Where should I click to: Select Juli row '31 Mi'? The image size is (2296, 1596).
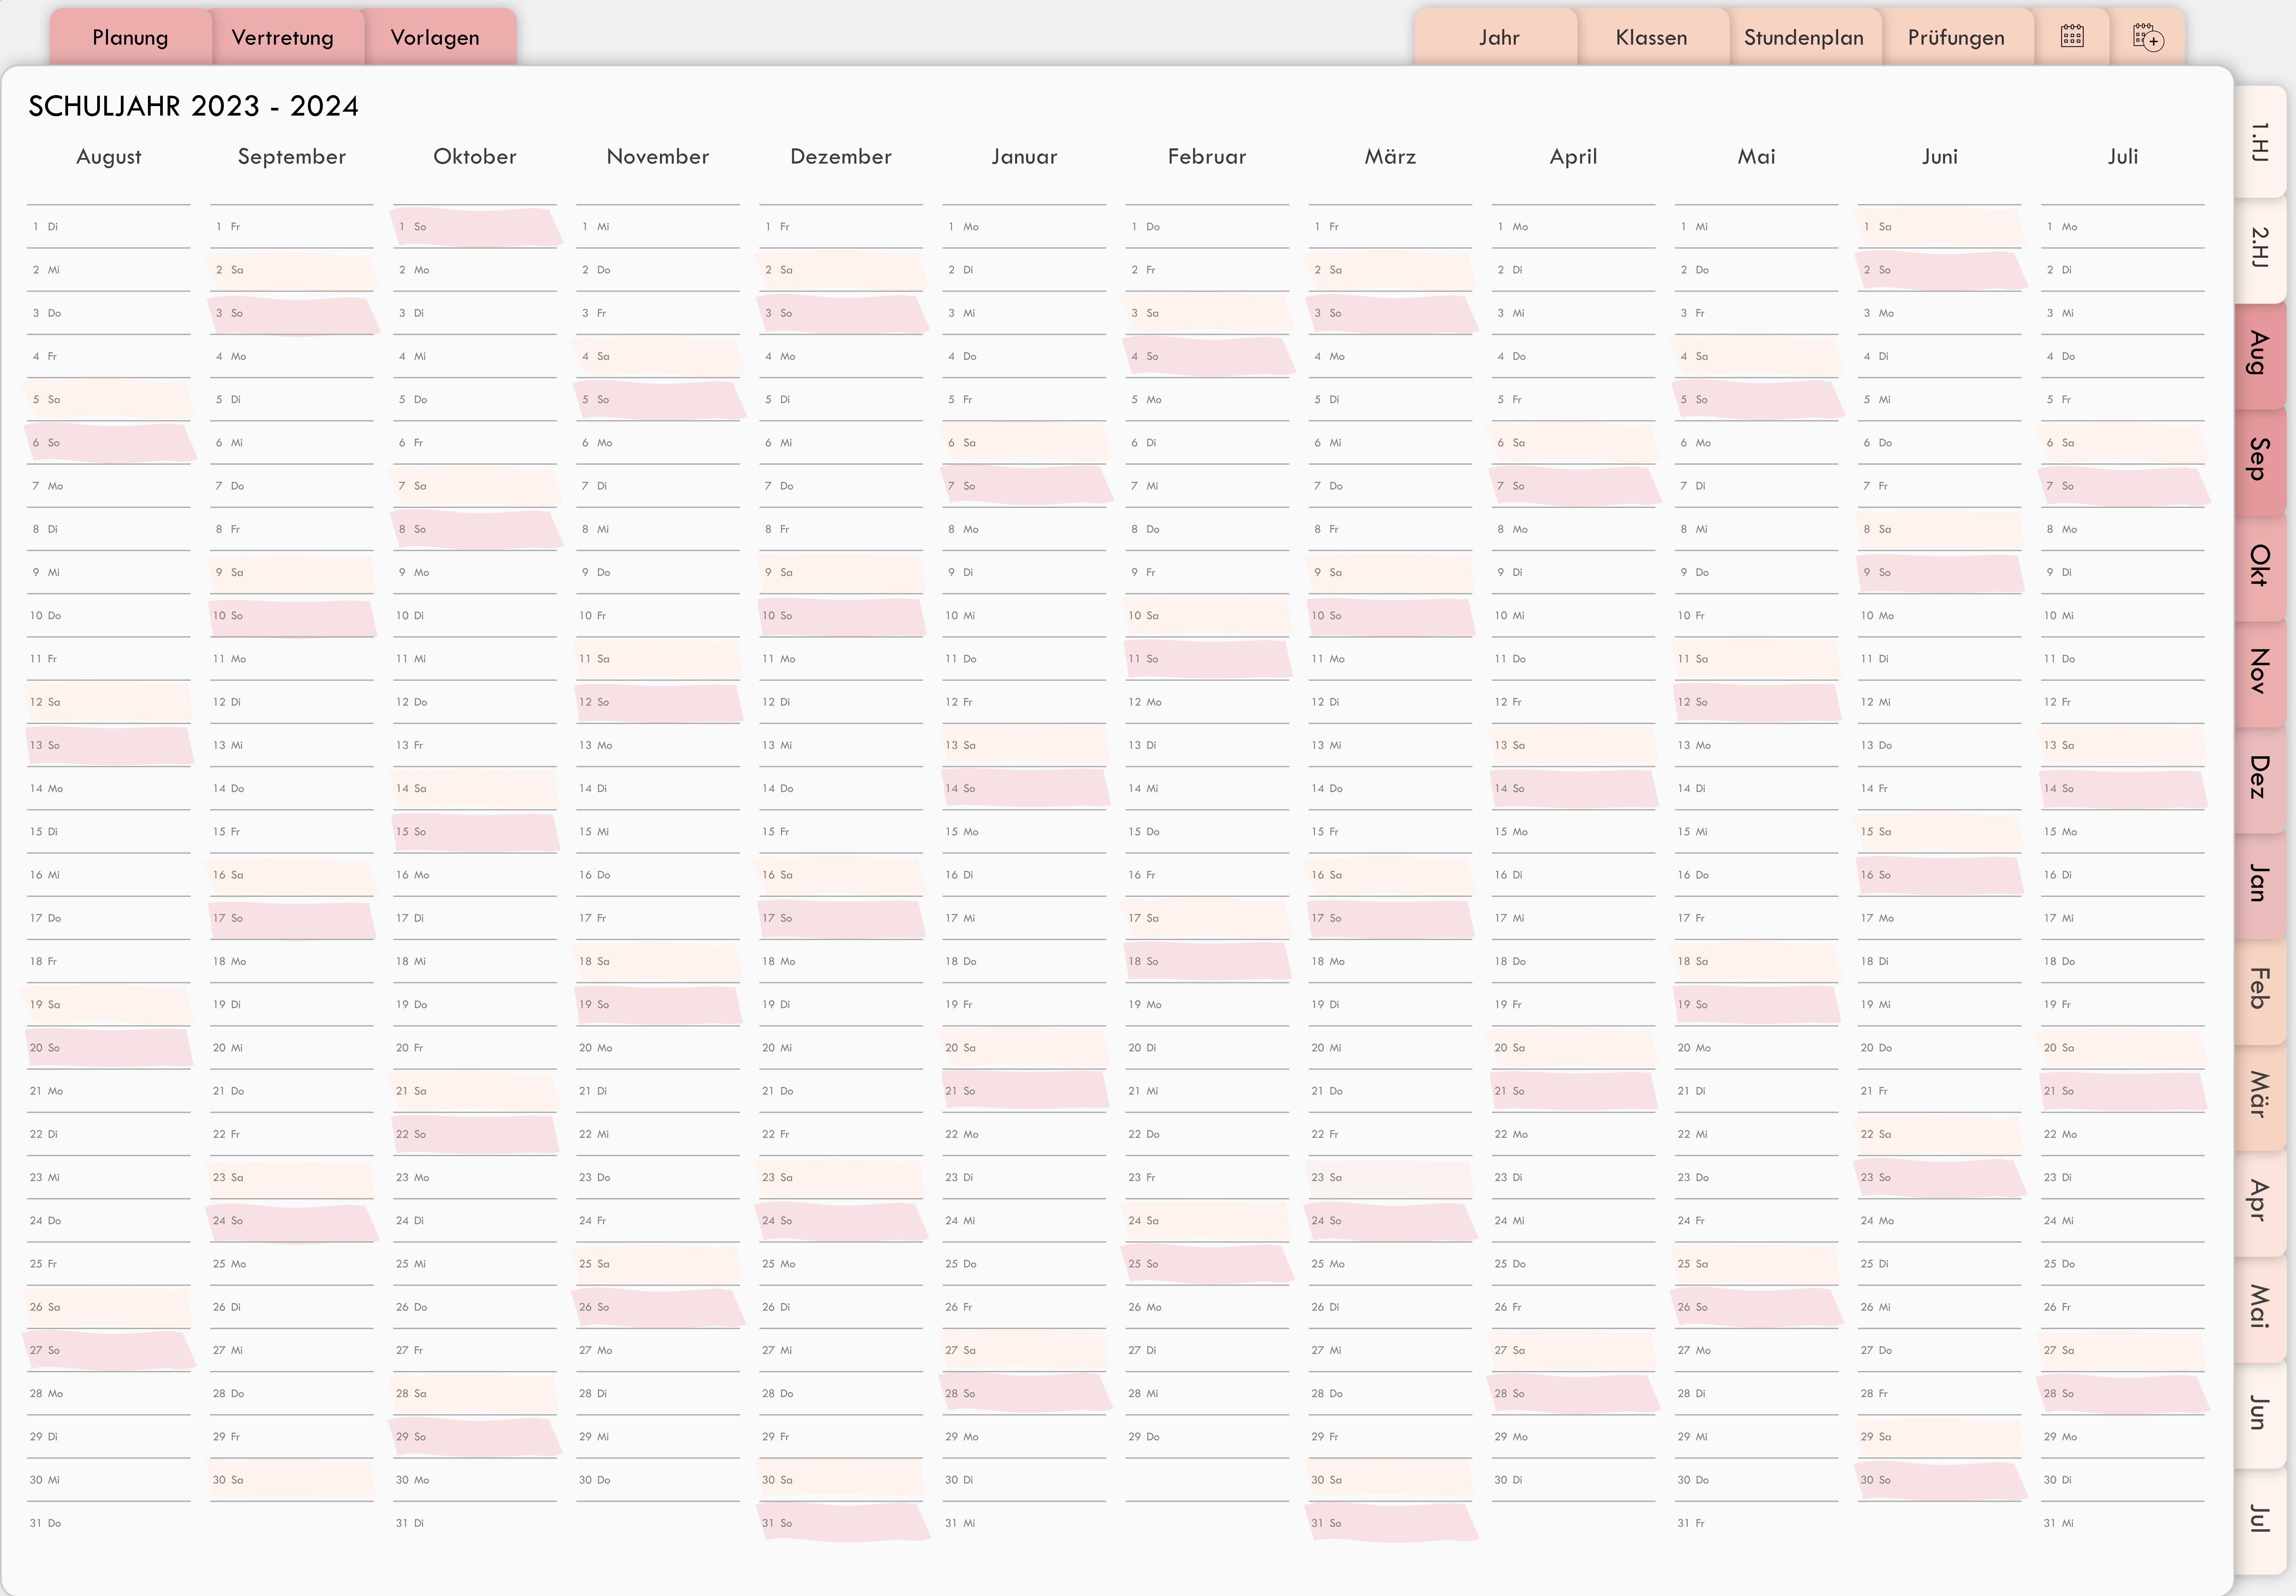tap(2123, 1523)
